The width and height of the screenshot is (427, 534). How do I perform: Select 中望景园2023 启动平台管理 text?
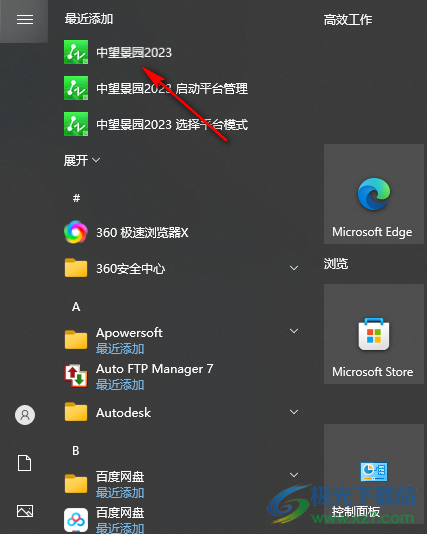(x=172, y=89)
